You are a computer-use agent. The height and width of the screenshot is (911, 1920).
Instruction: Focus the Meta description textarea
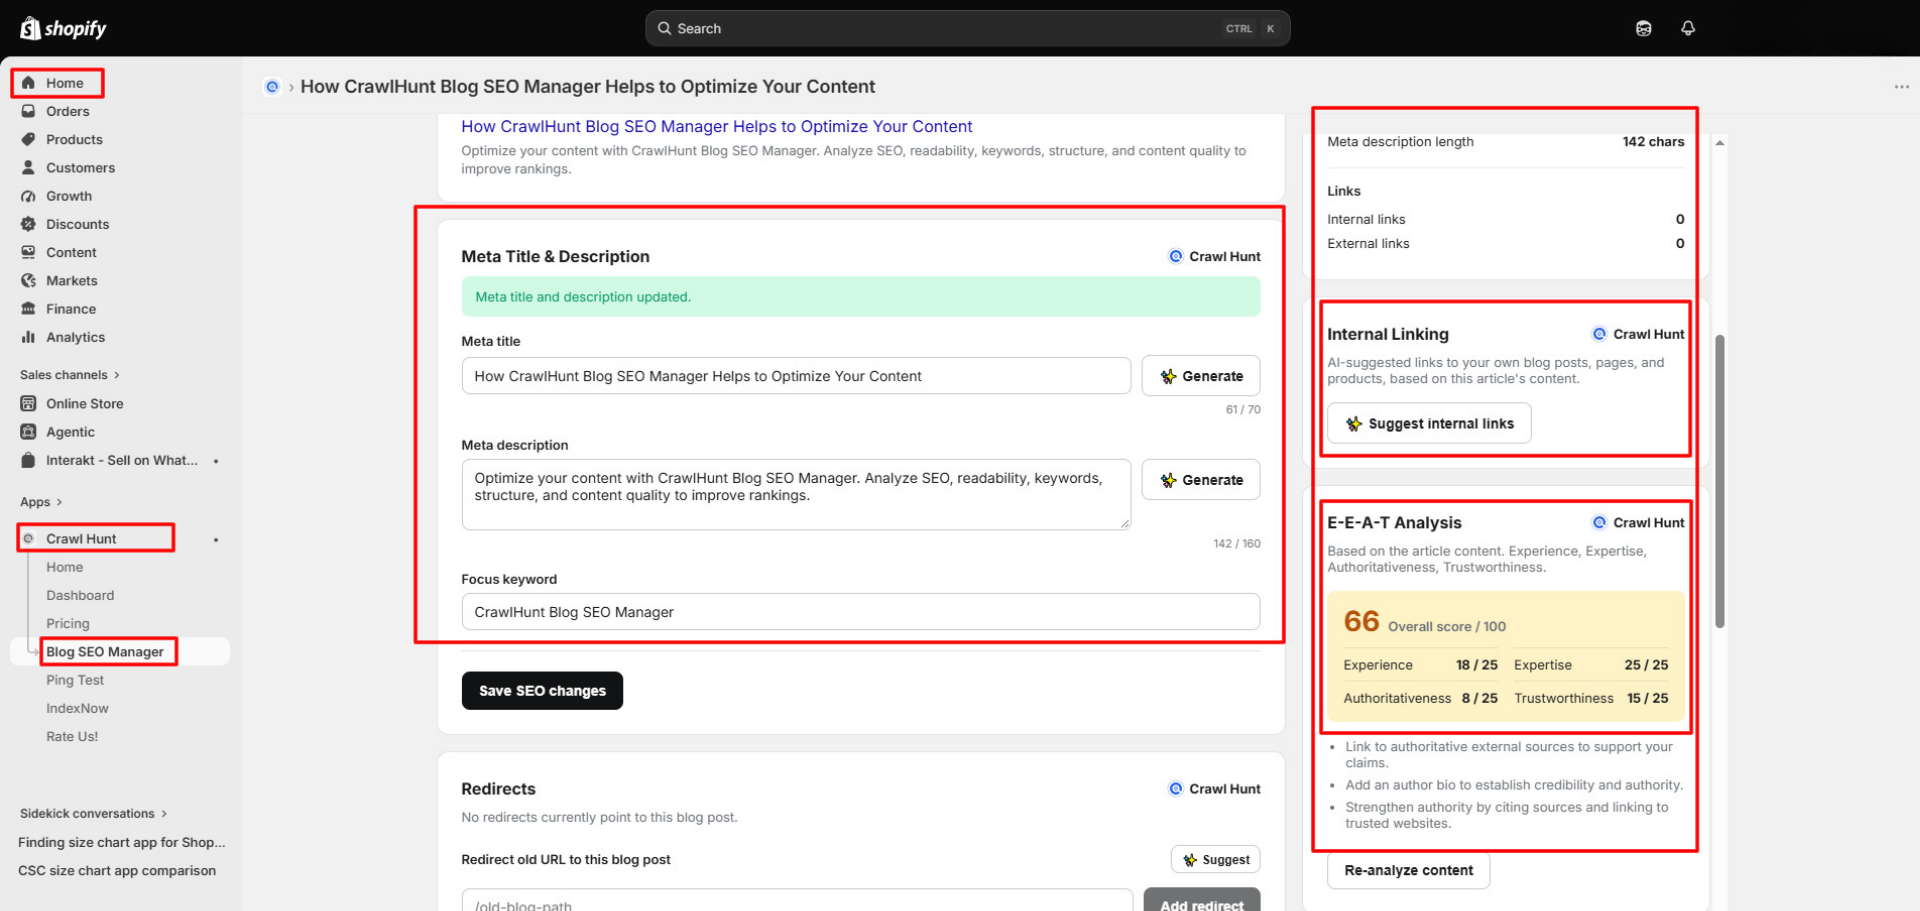(x=796, y=494)
